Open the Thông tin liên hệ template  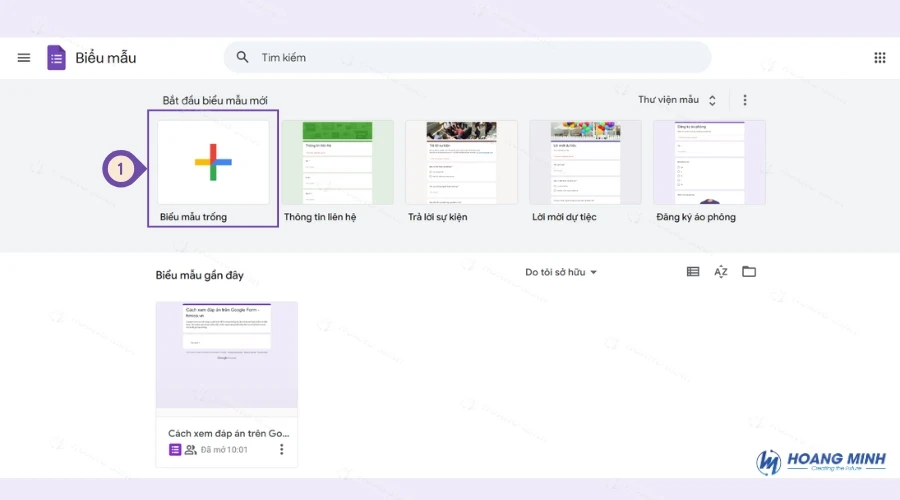[x=338, y=162]
